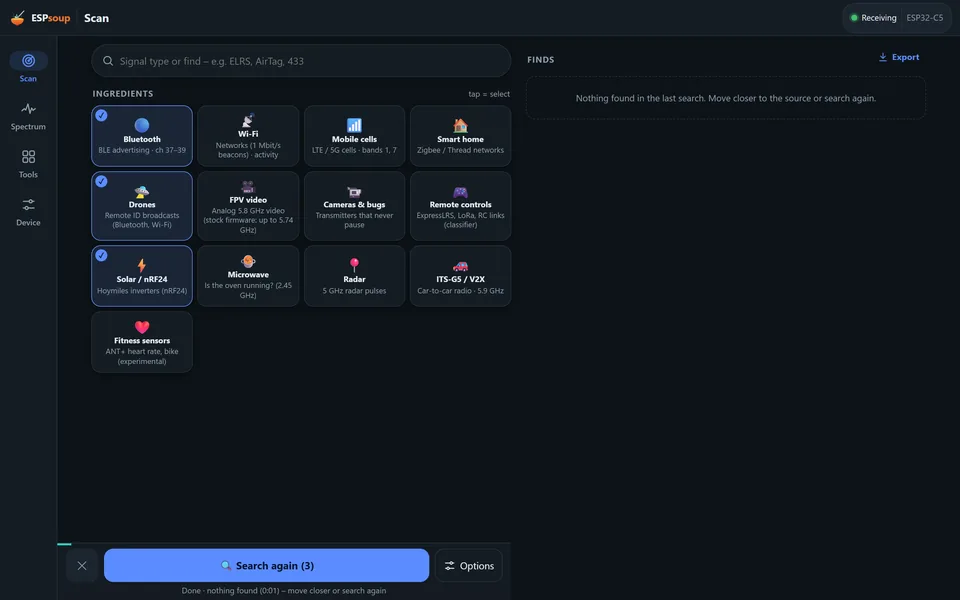The height and width of the screenshot is (600, 960).
Task: Open the Spectrum view in the sidebar
Action: click(x=28, y=116)
